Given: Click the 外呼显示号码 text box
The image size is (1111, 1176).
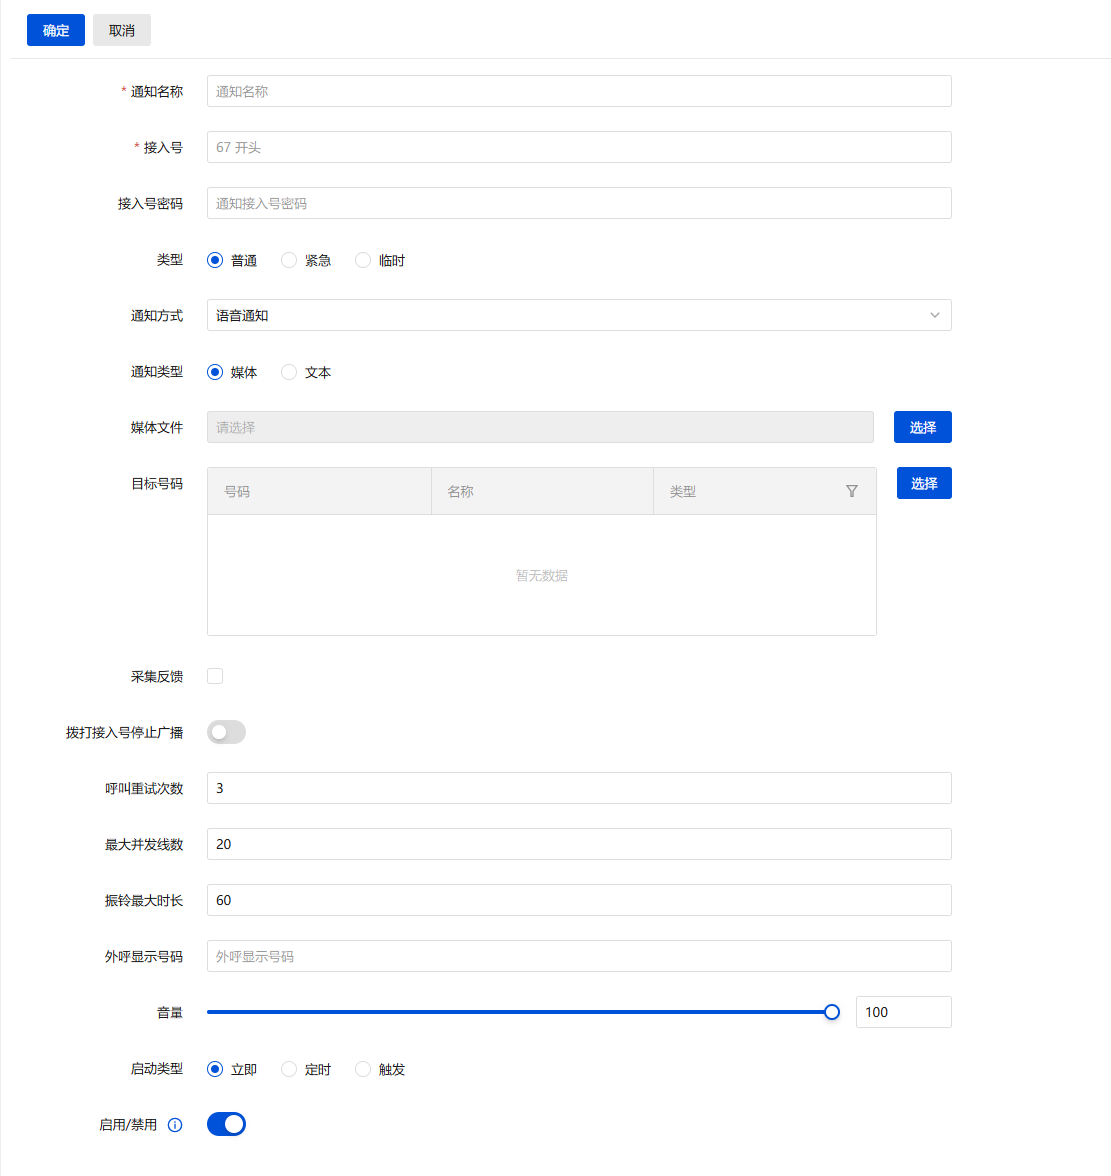Looking at the screenshot, I should (x=578, y=956).
